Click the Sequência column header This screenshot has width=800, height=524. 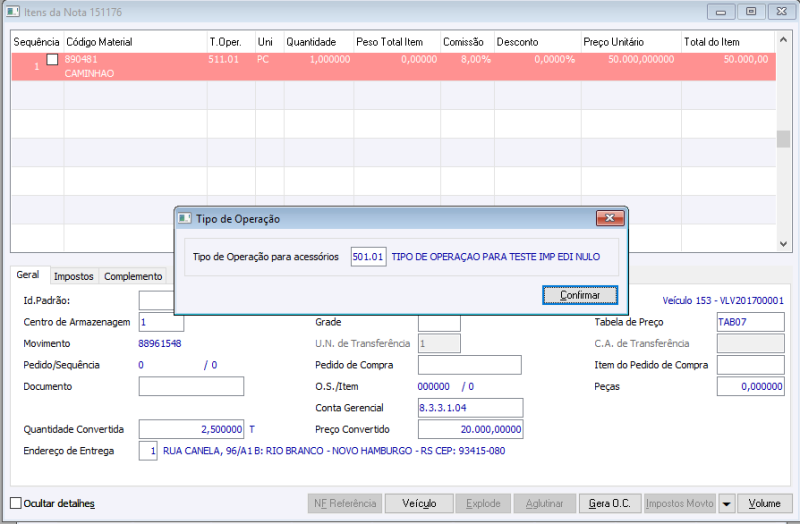[37, 42]
